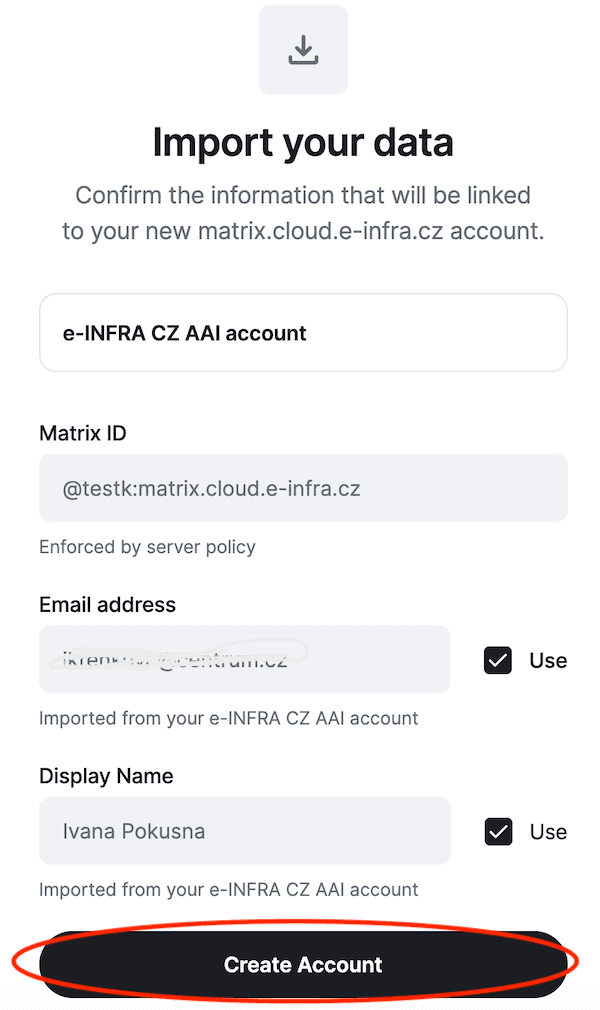
Task: Click the Display Name field with Ivana Pokusna
Action: click(x=245, y=830)
